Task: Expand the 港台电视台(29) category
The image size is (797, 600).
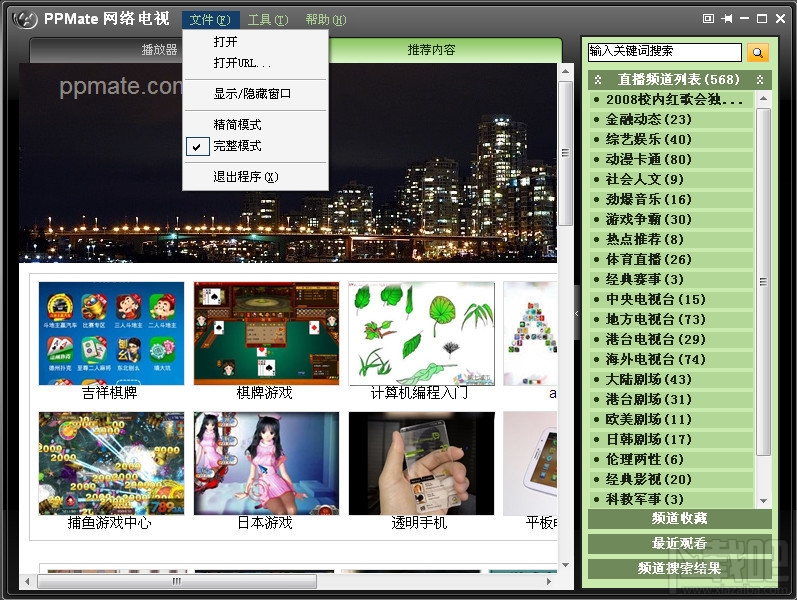Action: click(671, 340)
